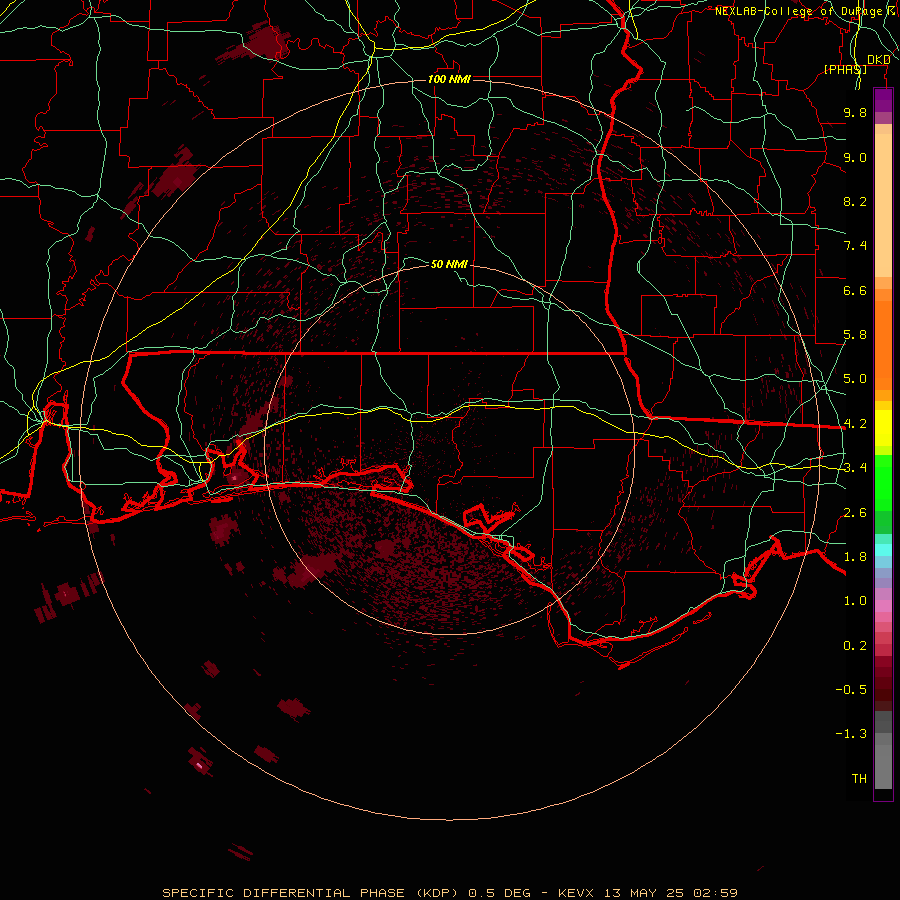
Task: Click the TH threshold label on the scale
Action: 859,779
